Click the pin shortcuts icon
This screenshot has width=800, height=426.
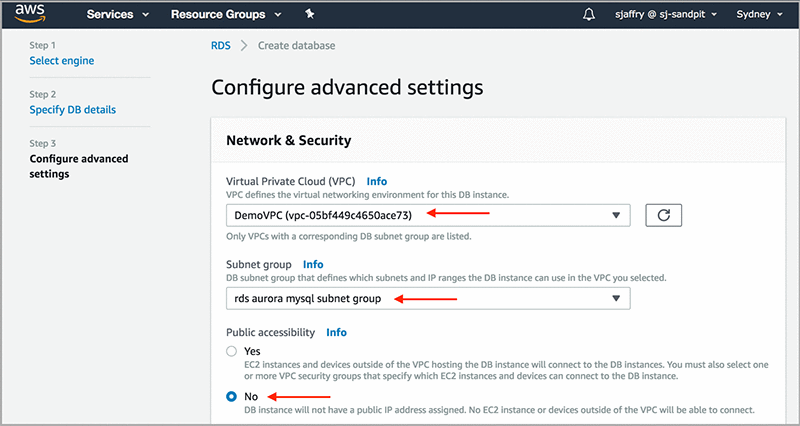click(309, 14)
